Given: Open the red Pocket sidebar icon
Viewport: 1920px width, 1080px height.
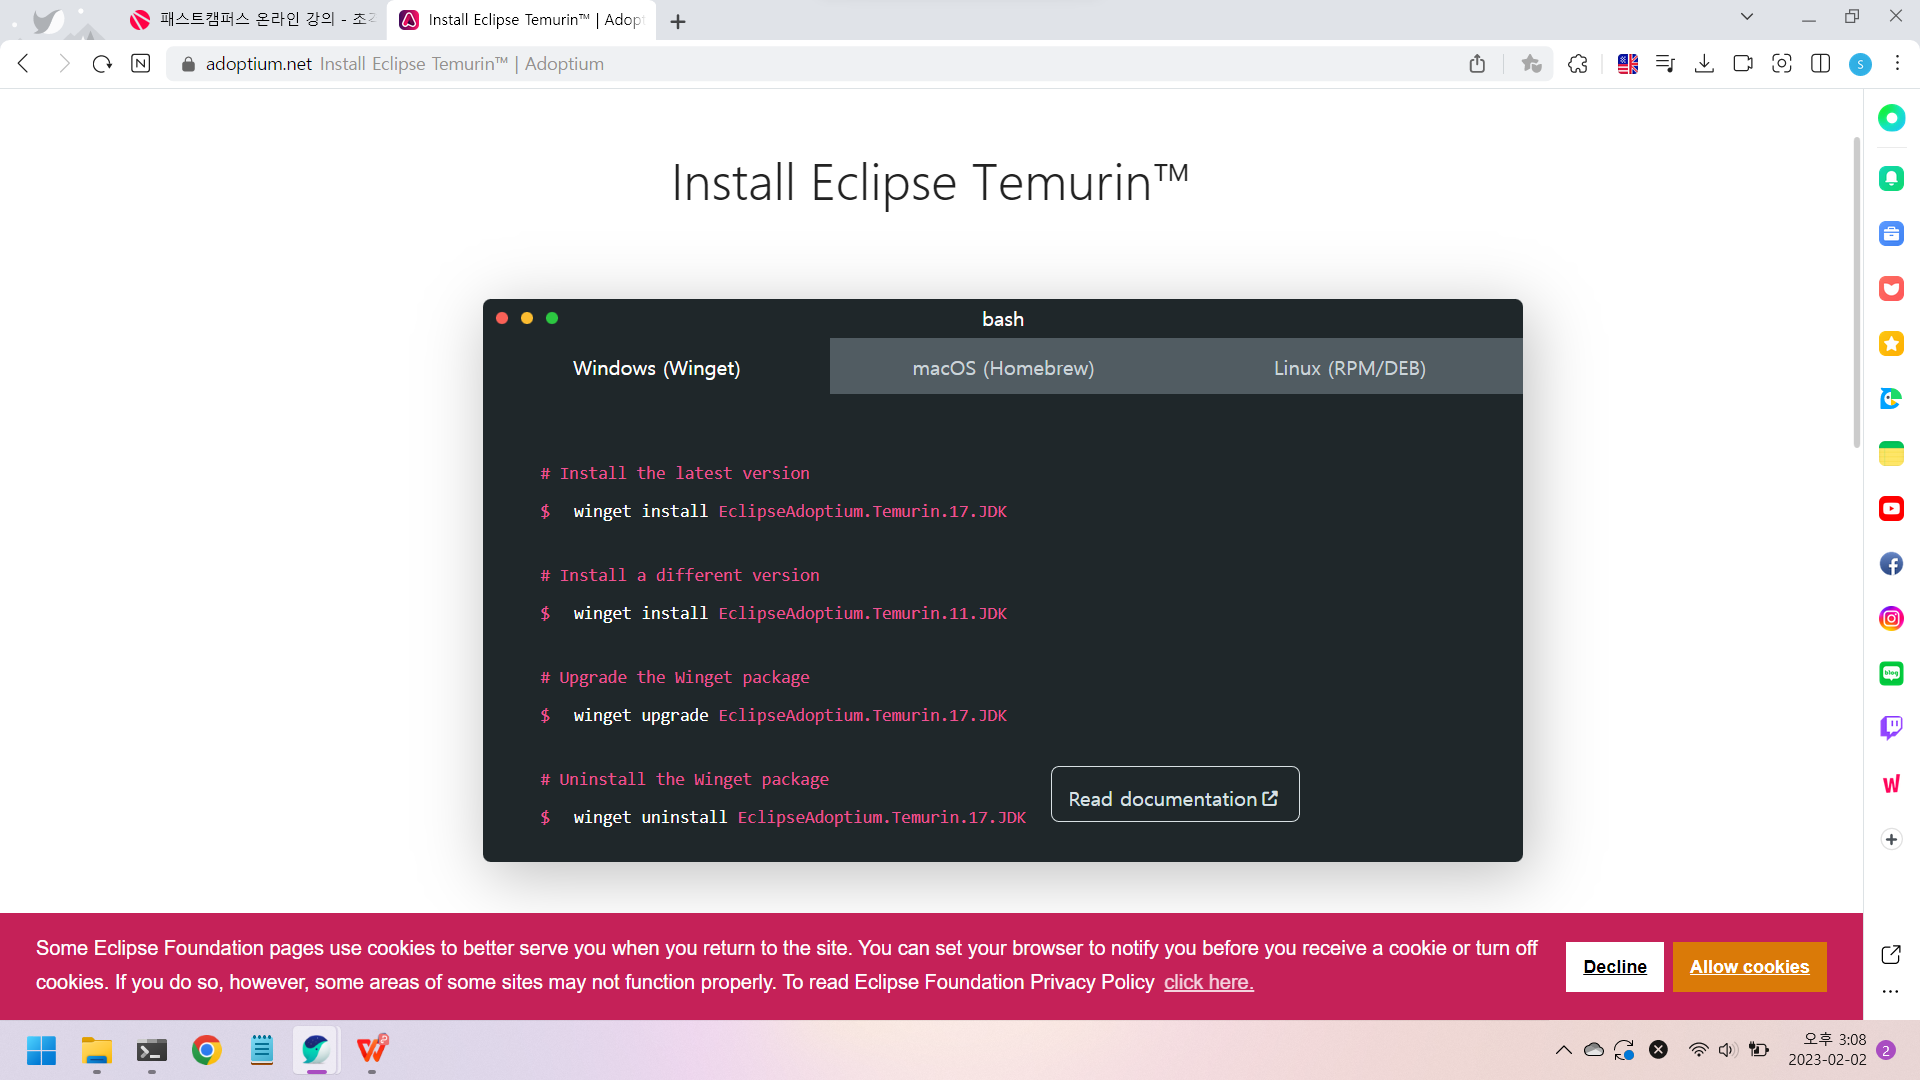Looking at the screenshot, I should pos(1891,289).
